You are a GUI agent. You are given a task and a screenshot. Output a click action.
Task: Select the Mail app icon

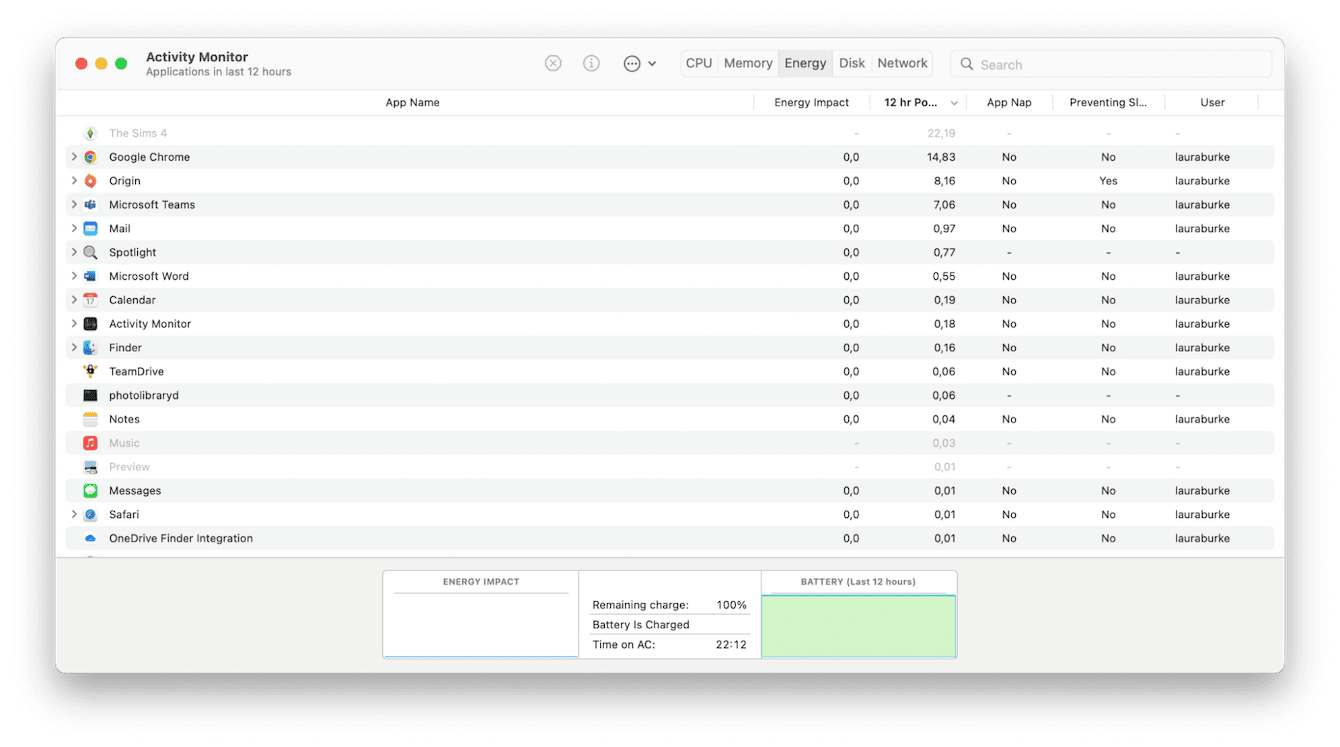90,228
